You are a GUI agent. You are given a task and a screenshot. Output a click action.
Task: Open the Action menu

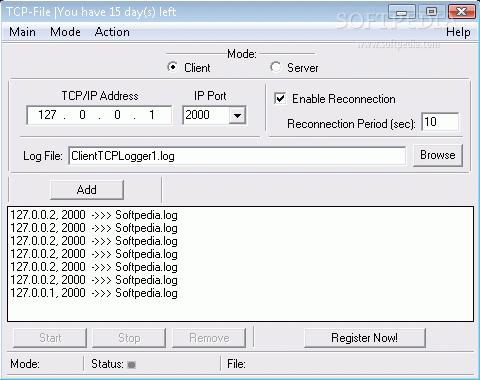(112, 32)
